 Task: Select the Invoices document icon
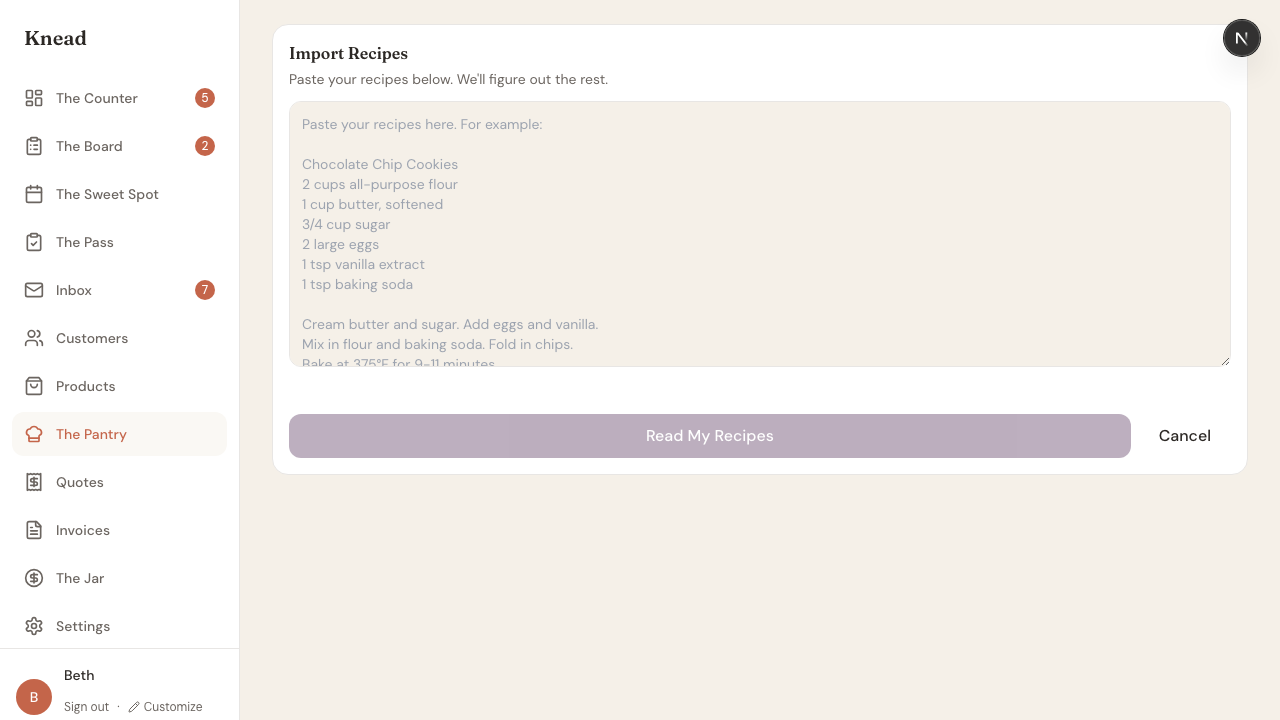tap(34, 530)
